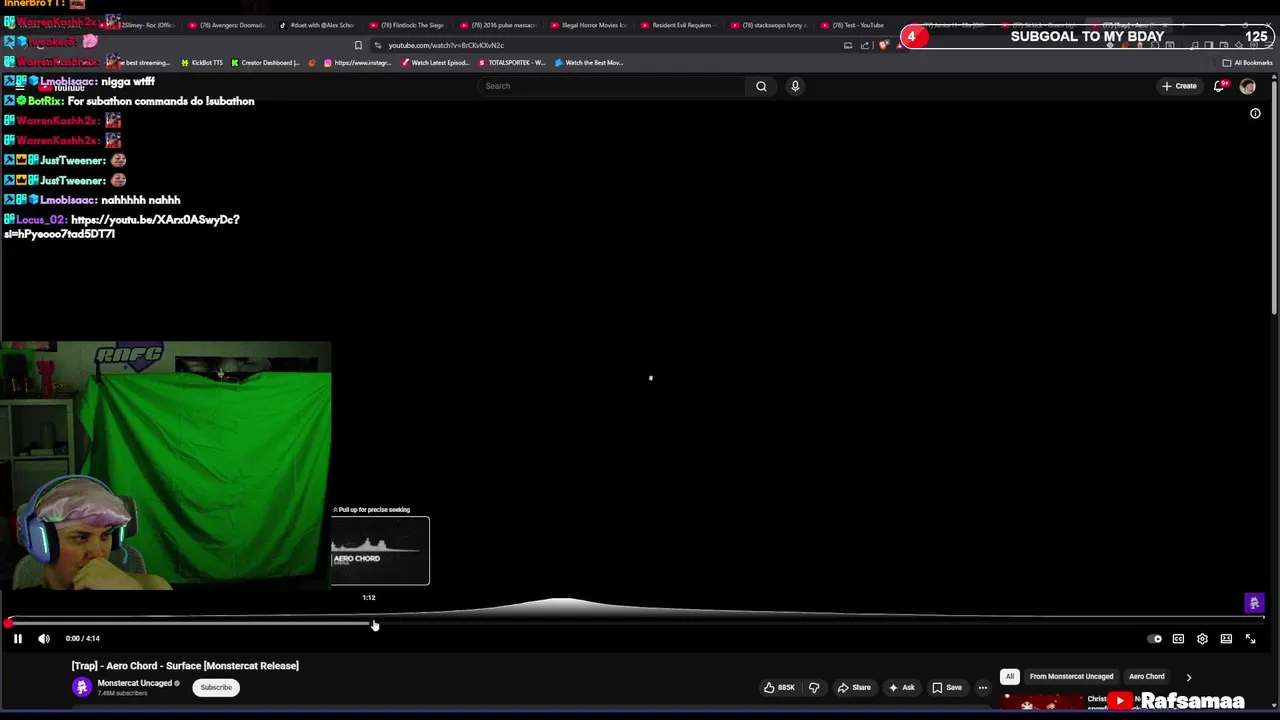Screen dimensions: 1280x720
Task: Switch to Flintlock: The Siege tab
Action: click(406, 25)
